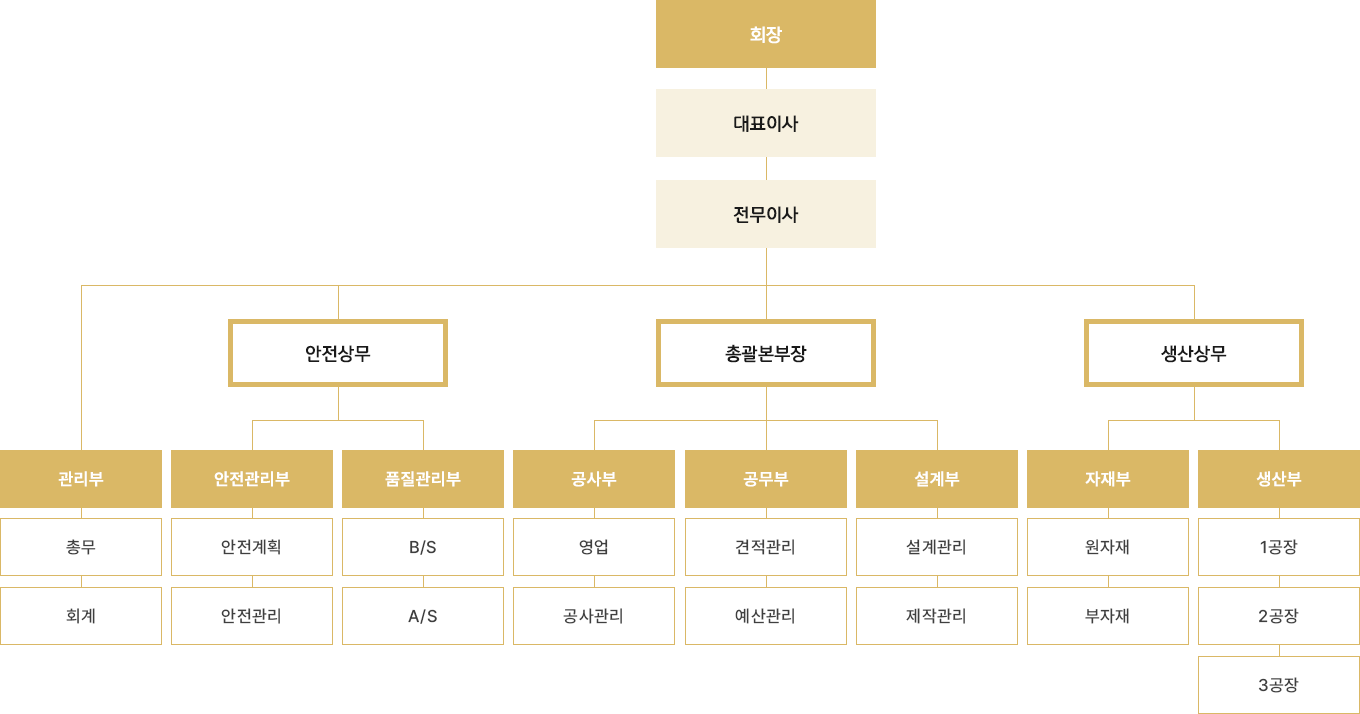1360x714 pixels.
Task: Select the 안전관리부 department header
Action: click(x=252, y=479)
